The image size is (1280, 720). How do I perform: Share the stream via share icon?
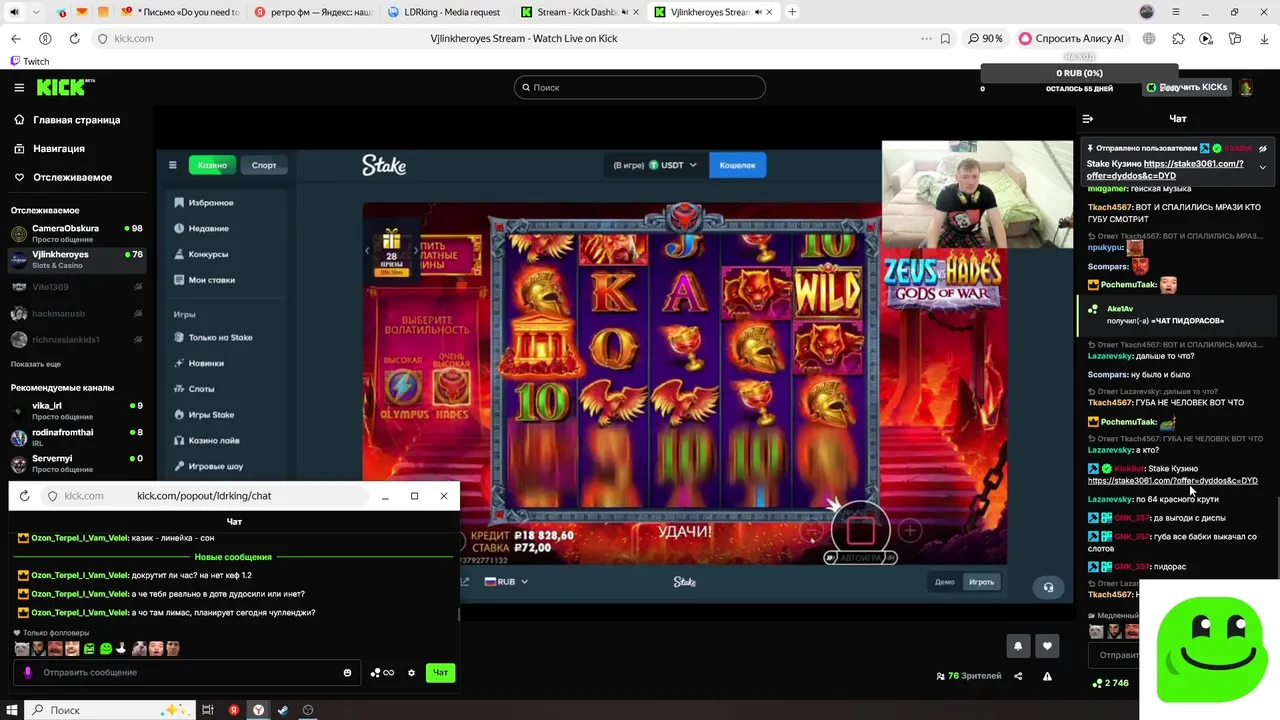tap(1018, 676)
